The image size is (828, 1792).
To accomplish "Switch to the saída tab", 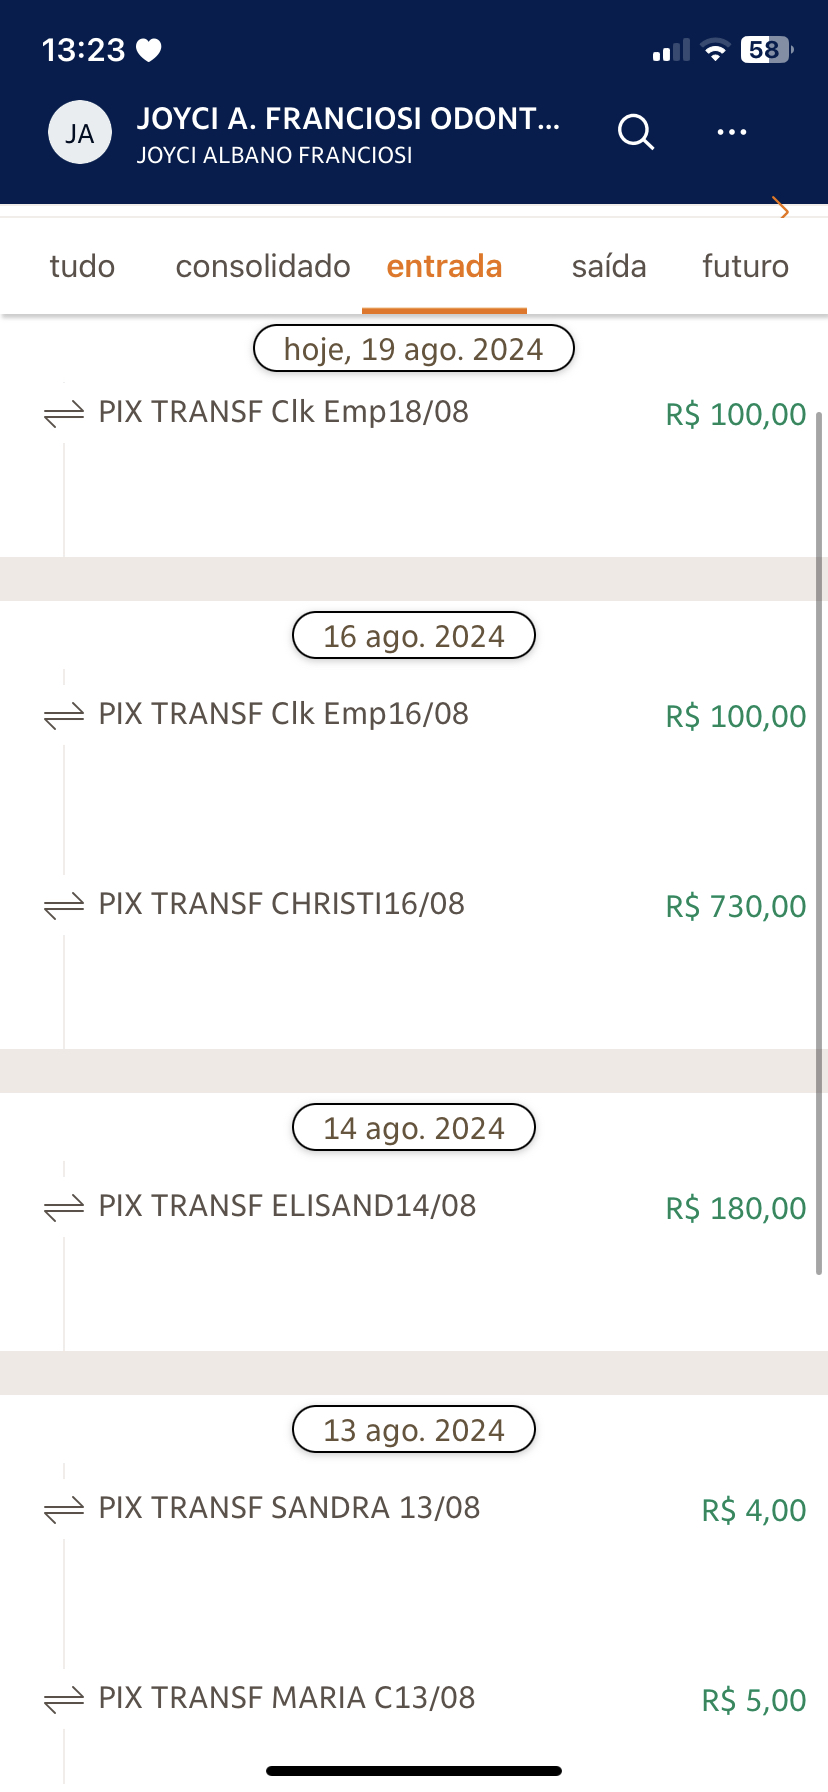I will [609, 267].
